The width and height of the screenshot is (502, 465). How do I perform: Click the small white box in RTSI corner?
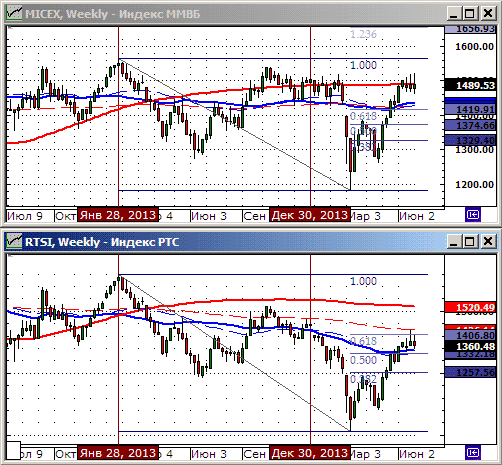[13, 450]
